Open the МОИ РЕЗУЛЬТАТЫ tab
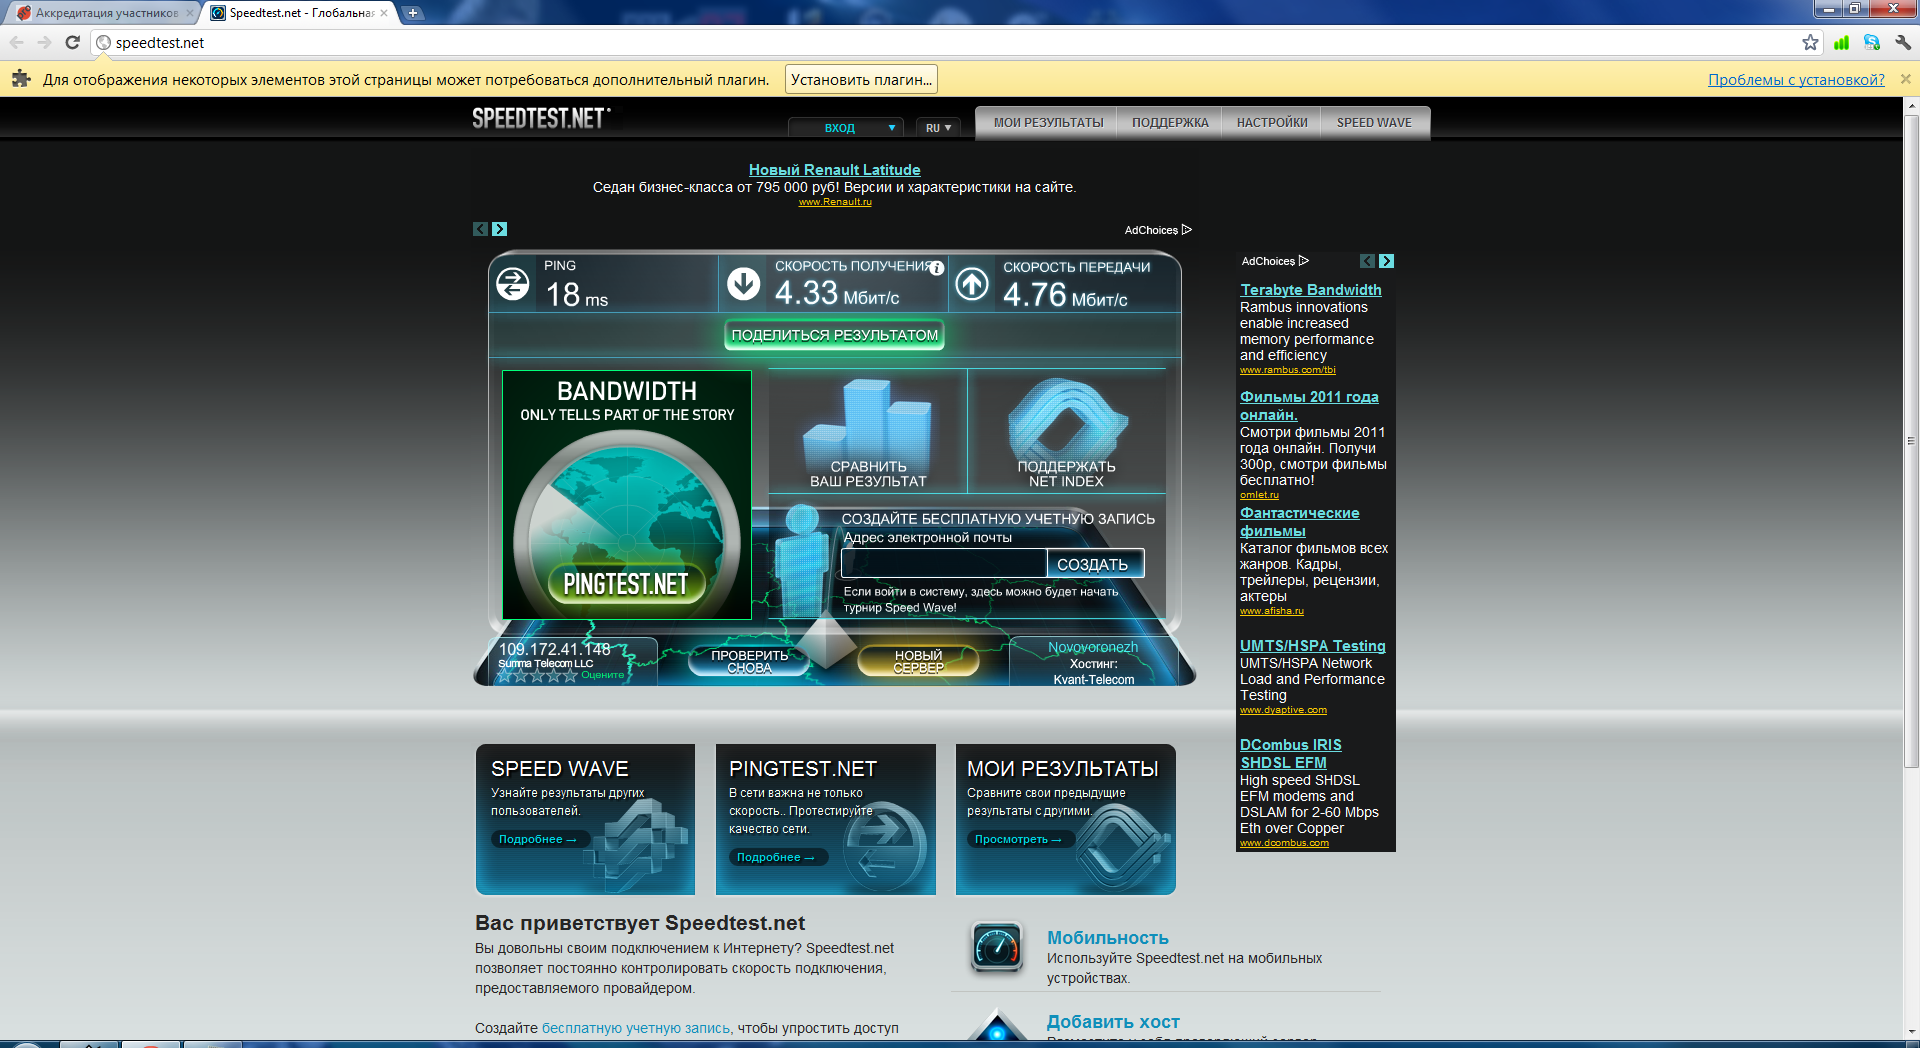This screenshot has height=1048, width=1920. point(1048,123)
